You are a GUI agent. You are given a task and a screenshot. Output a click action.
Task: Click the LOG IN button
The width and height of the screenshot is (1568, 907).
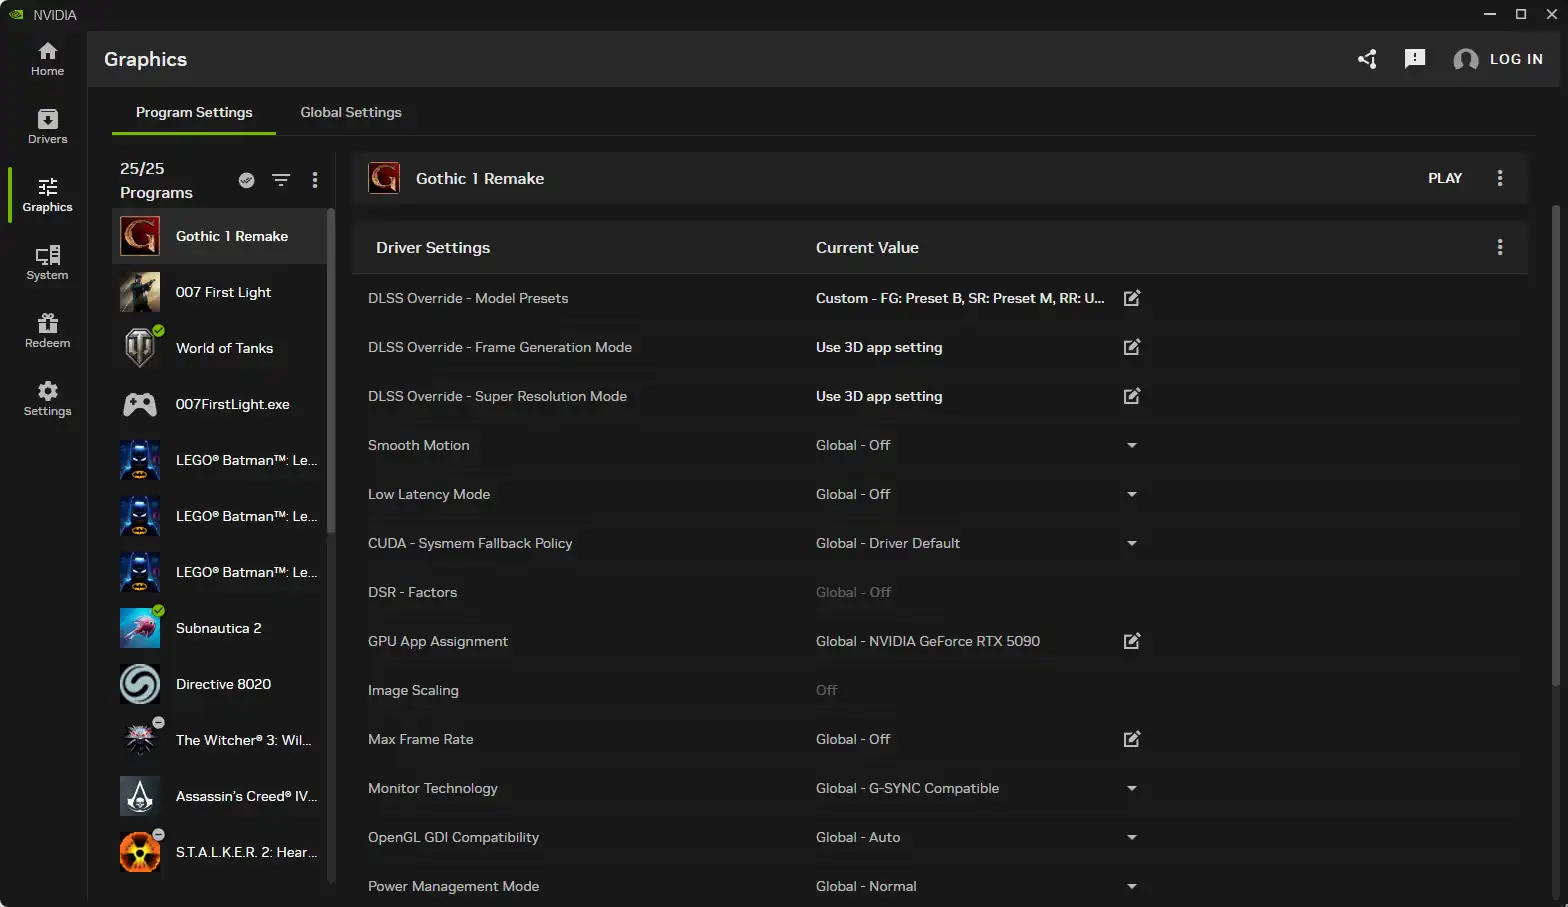pos(1498,59)
